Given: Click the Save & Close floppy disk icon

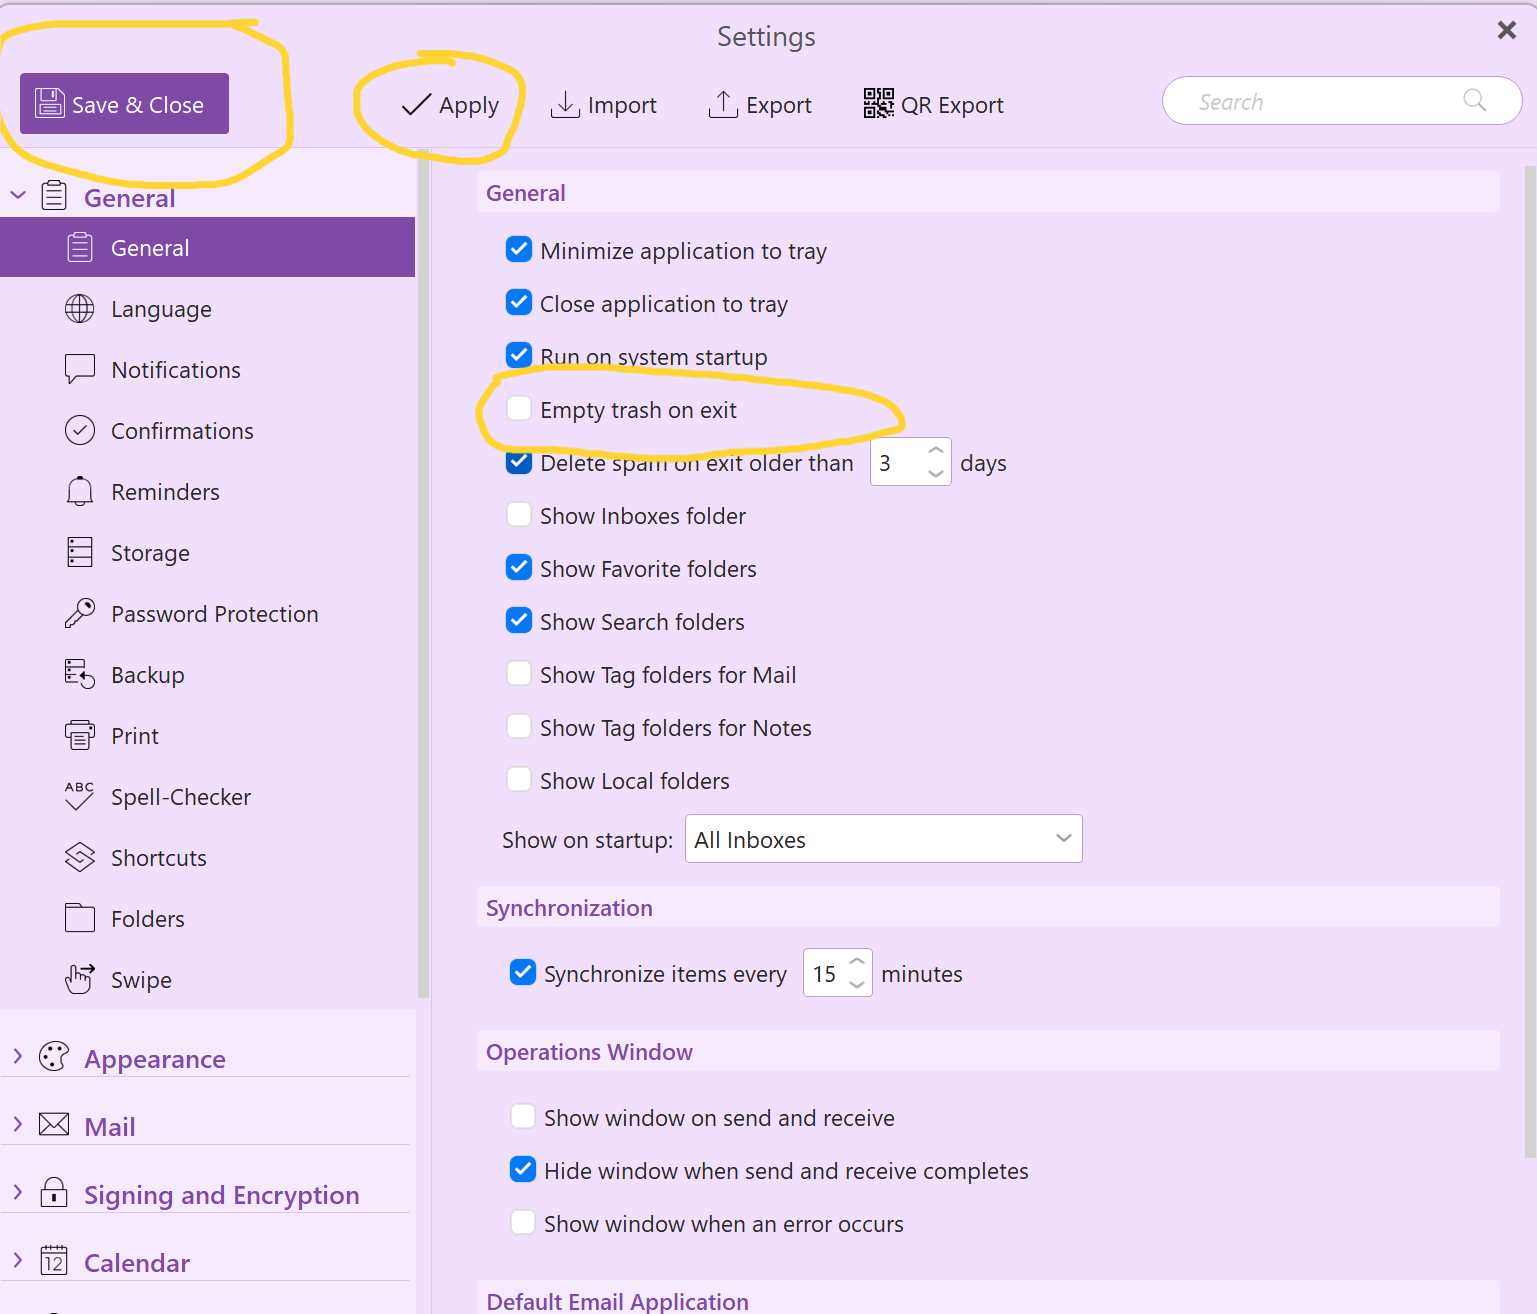Looking at the screenshot, I should (x=50, y=104).
